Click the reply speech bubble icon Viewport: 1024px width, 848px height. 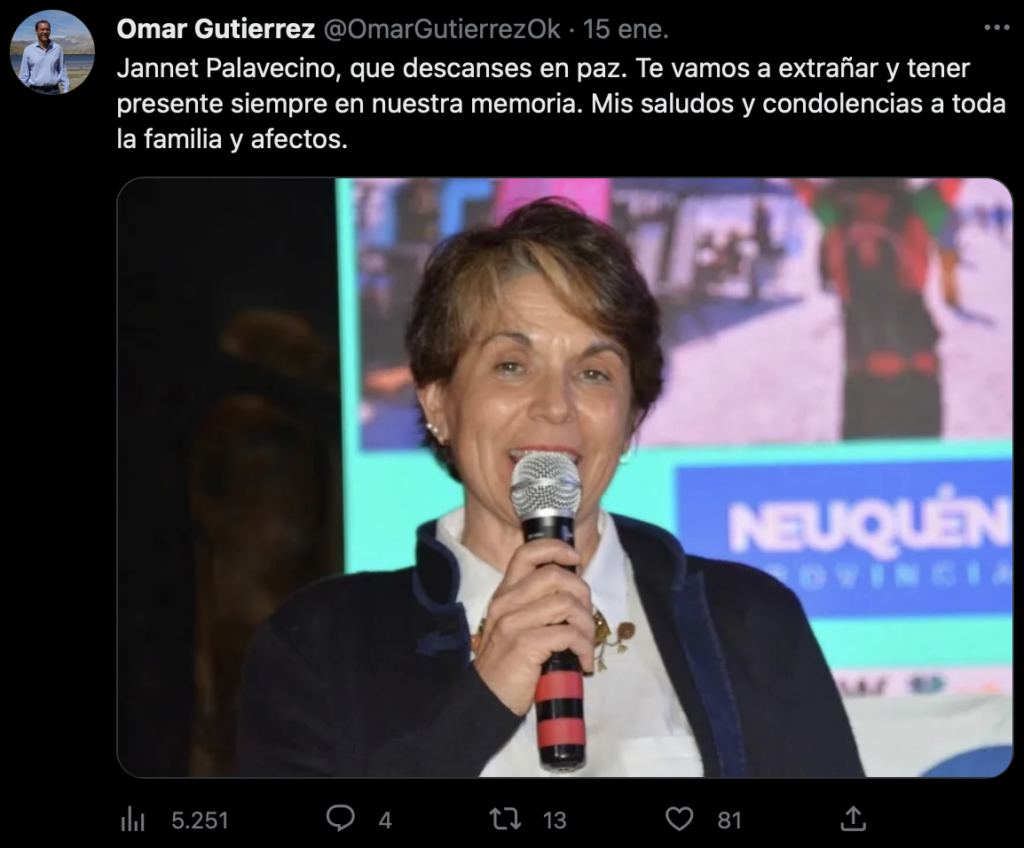[340, 819]
